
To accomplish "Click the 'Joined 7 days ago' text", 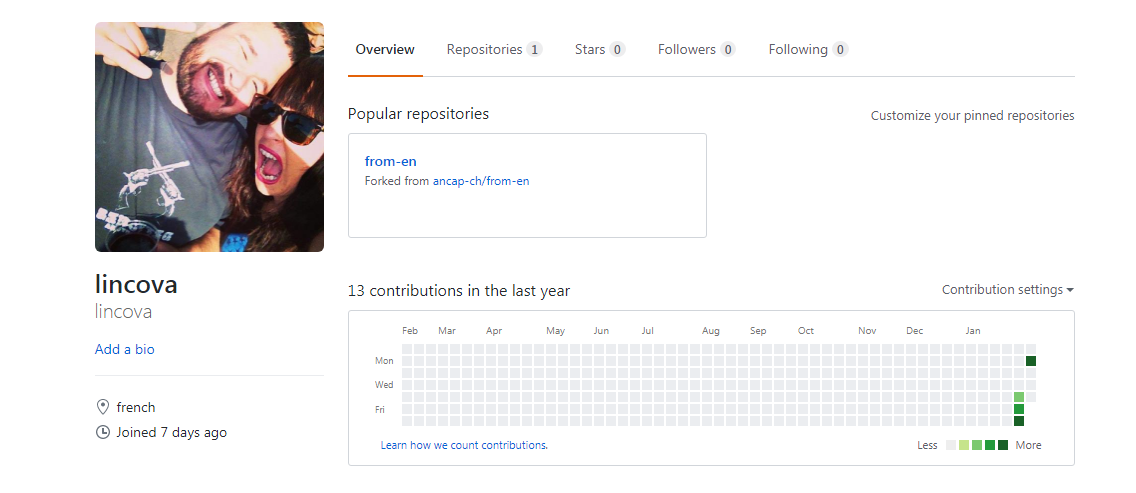I will pos(172,432).
